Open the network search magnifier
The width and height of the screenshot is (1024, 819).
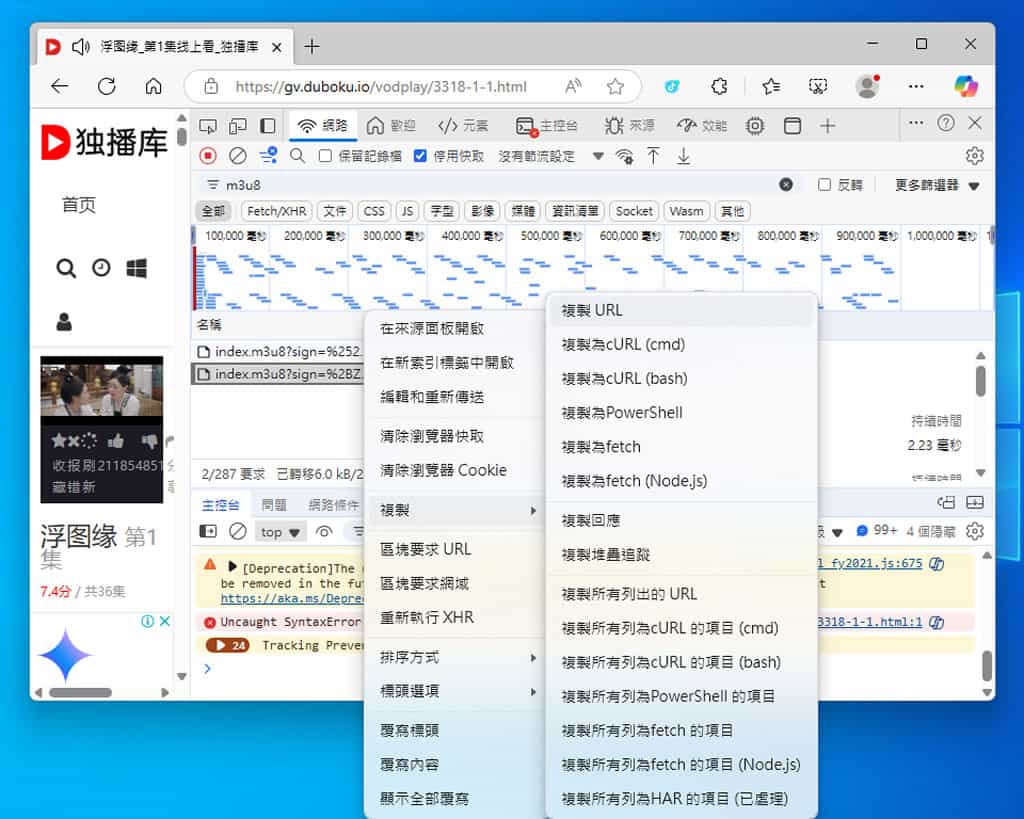(x=297, y=156)
